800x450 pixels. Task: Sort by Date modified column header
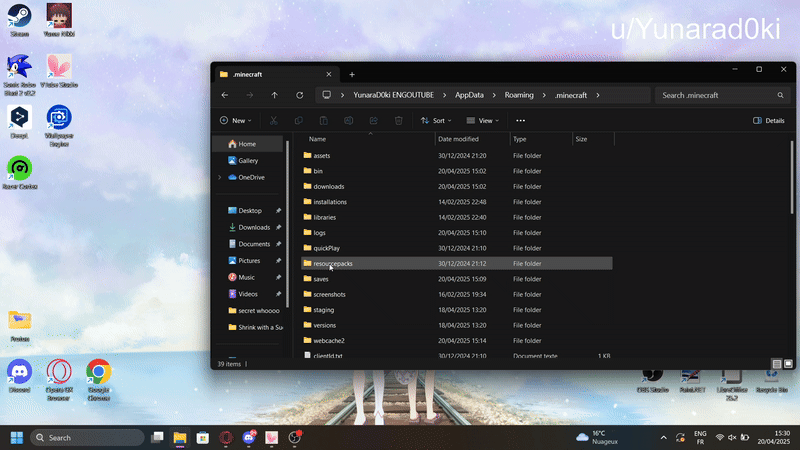(458, 139)
